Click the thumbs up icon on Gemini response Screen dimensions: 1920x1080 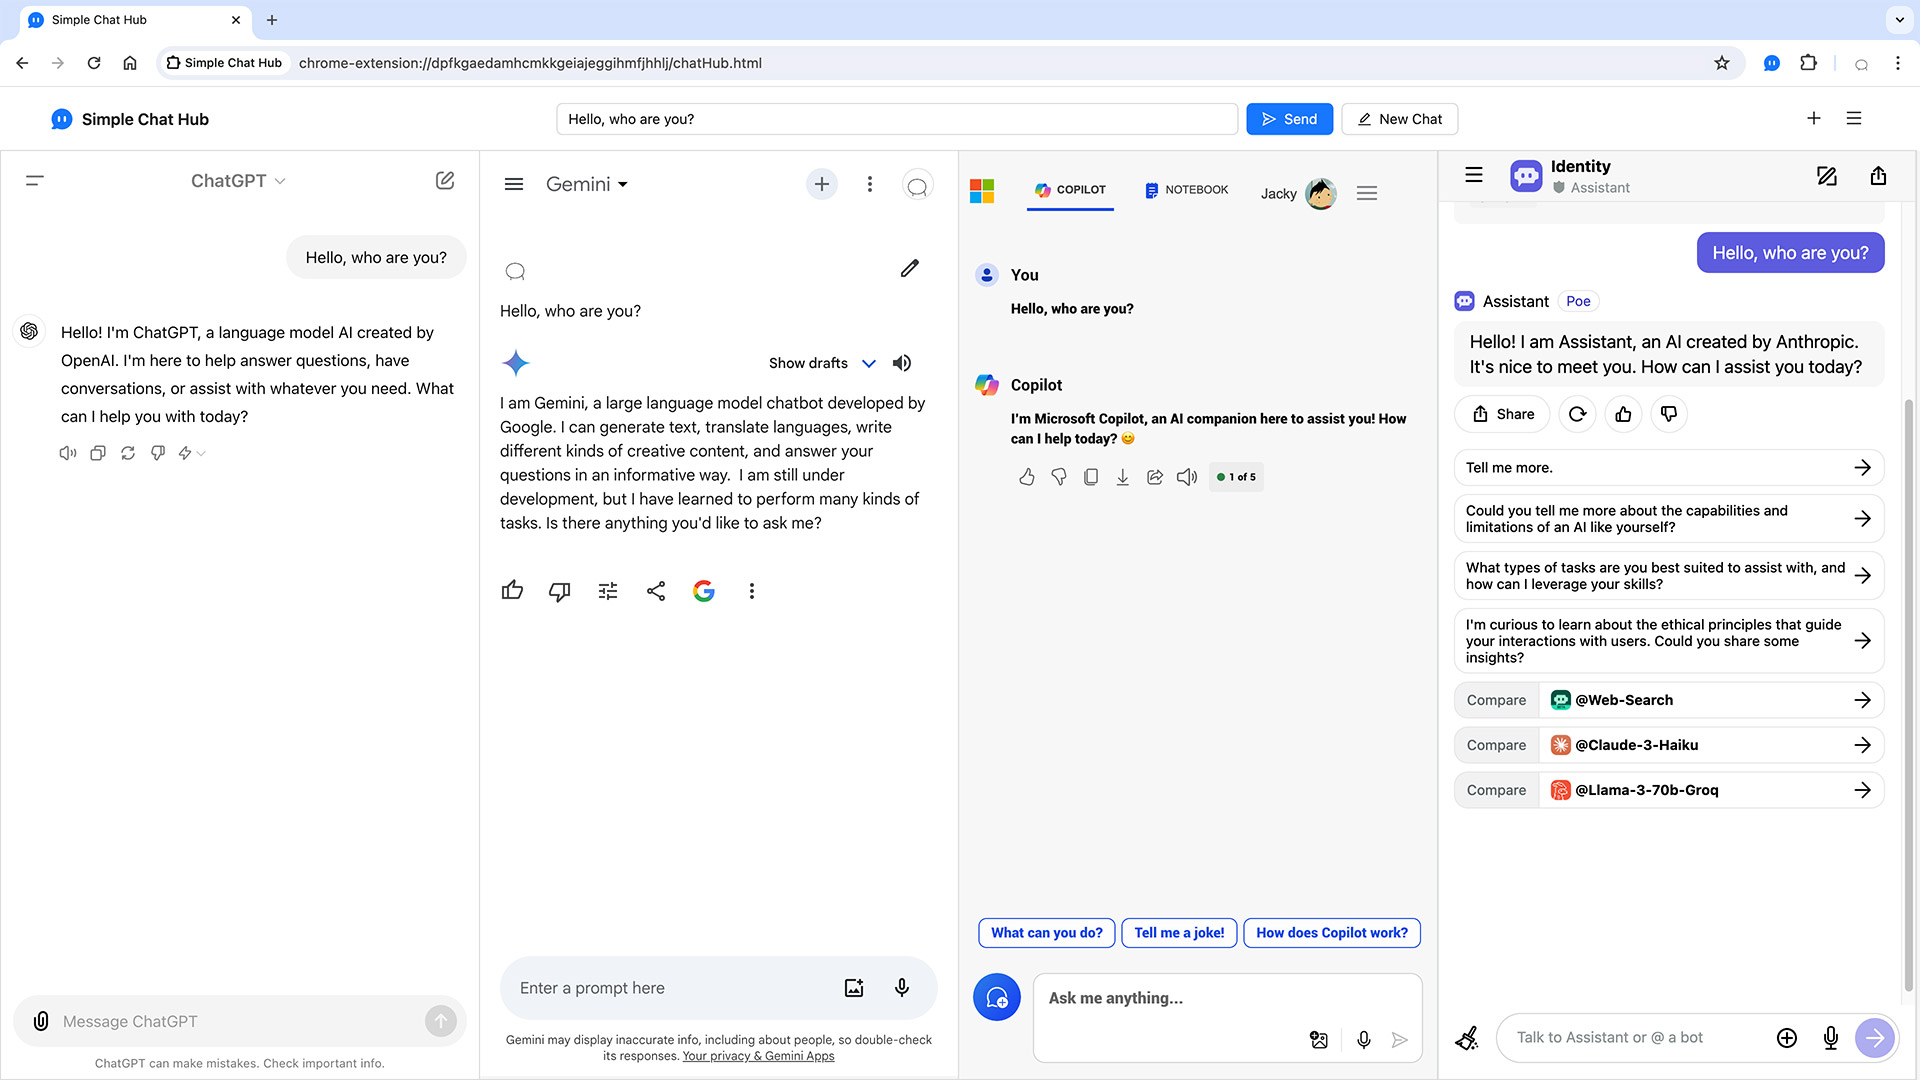(513, 589)
